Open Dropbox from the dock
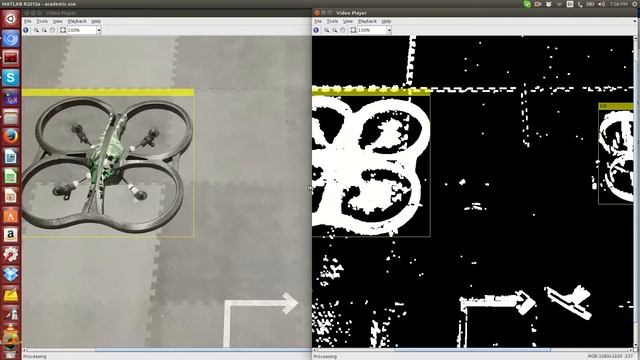Screen dimensions: 640x360 pos(11,274)
